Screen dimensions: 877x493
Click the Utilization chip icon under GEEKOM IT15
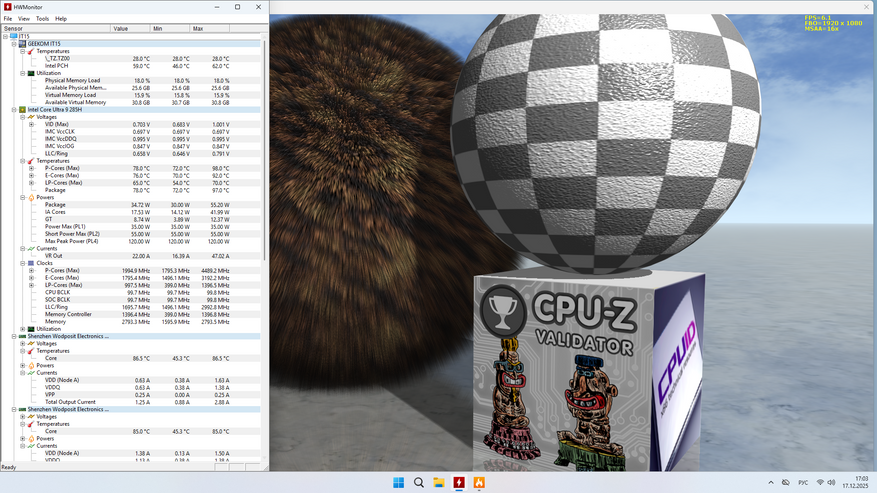tap(31, 73)
